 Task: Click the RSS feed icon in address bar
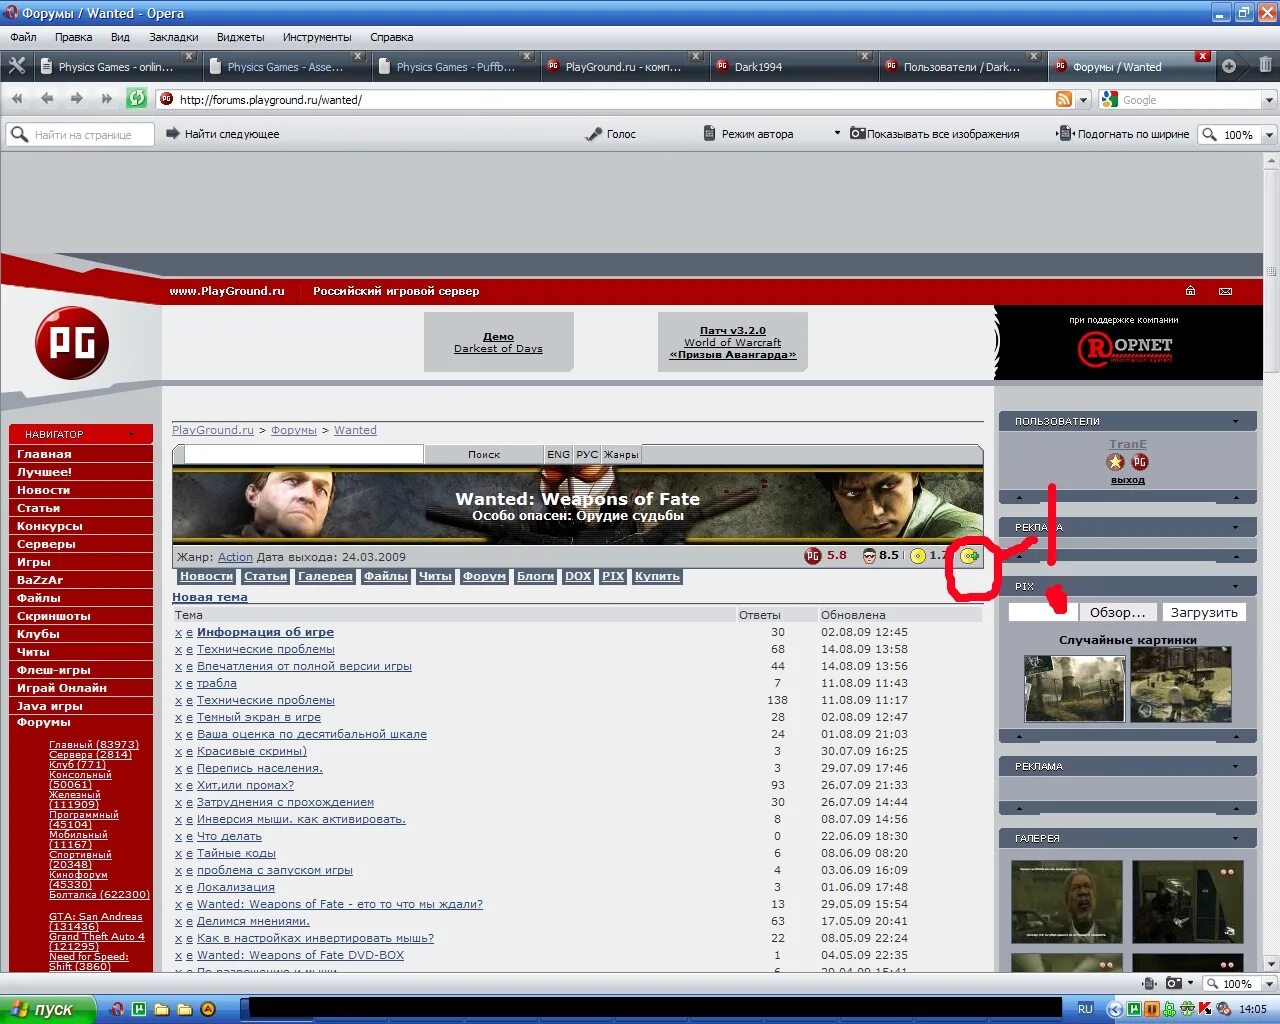[x=1064, y=99]
